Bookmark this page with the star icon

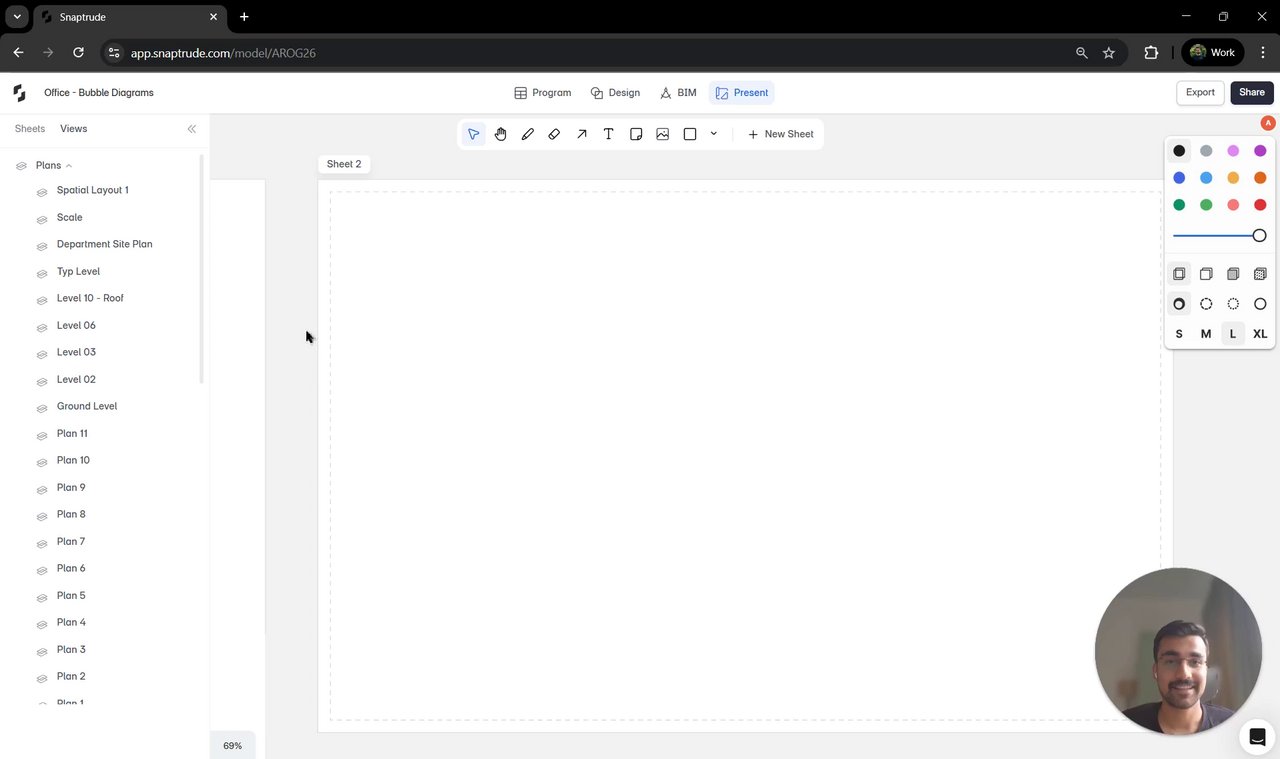[1109, 53]
